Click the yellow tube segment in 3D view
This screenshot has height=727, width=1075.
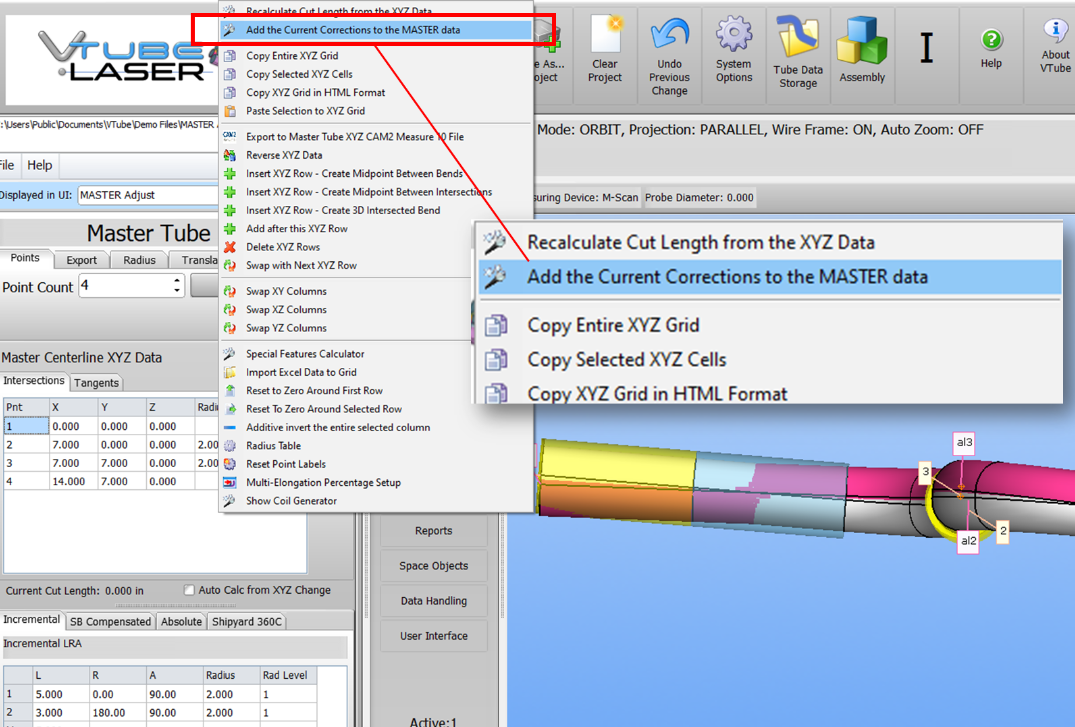(x=617, y=463)
